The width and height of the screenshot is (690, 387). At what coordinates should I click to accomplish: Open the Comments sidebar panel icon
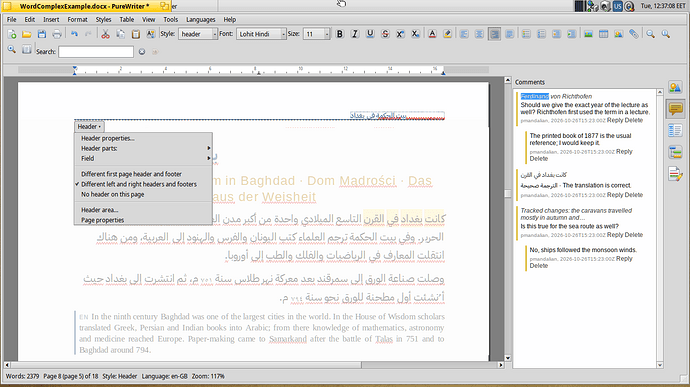675,108
